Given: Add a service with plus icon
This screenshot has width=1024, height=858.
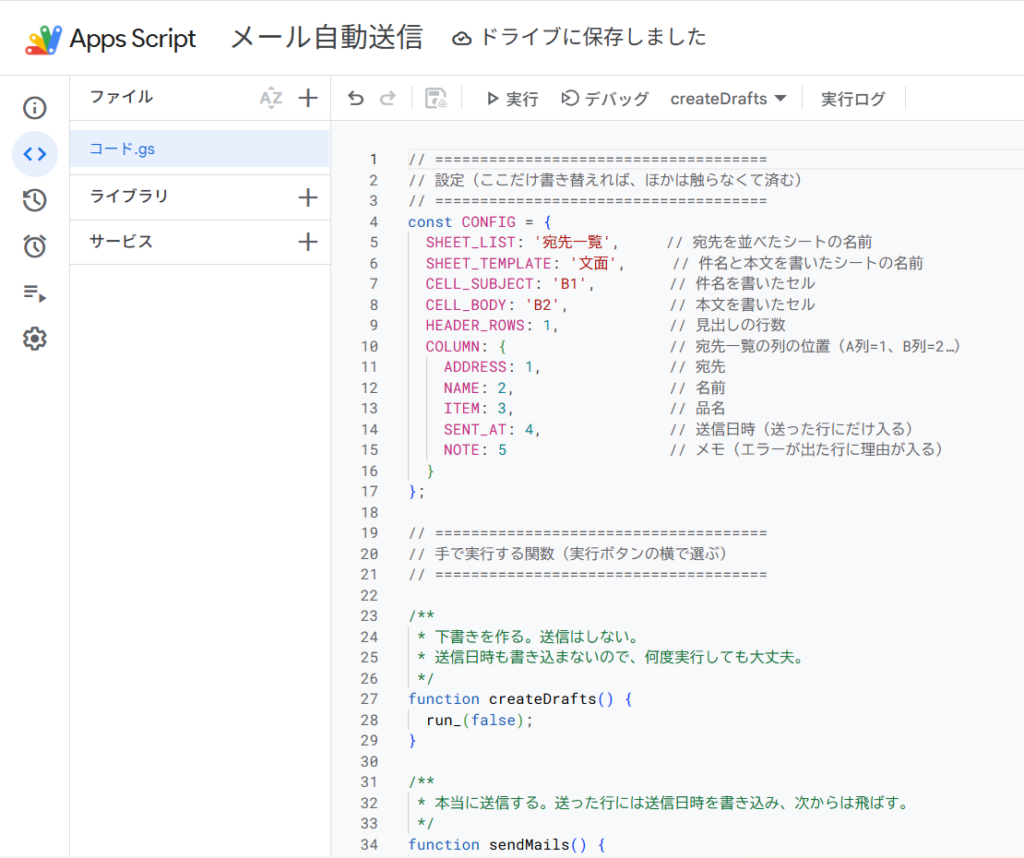Looking at the screenshot, I should pos(308,242).
